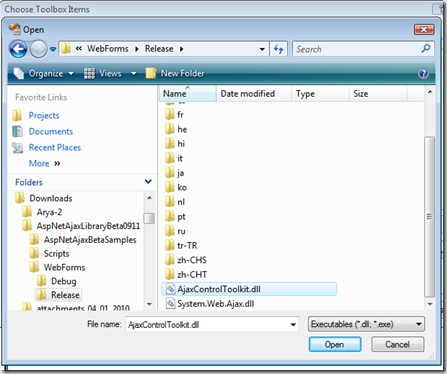Select WebForms folder in tree

coord(64,267)
